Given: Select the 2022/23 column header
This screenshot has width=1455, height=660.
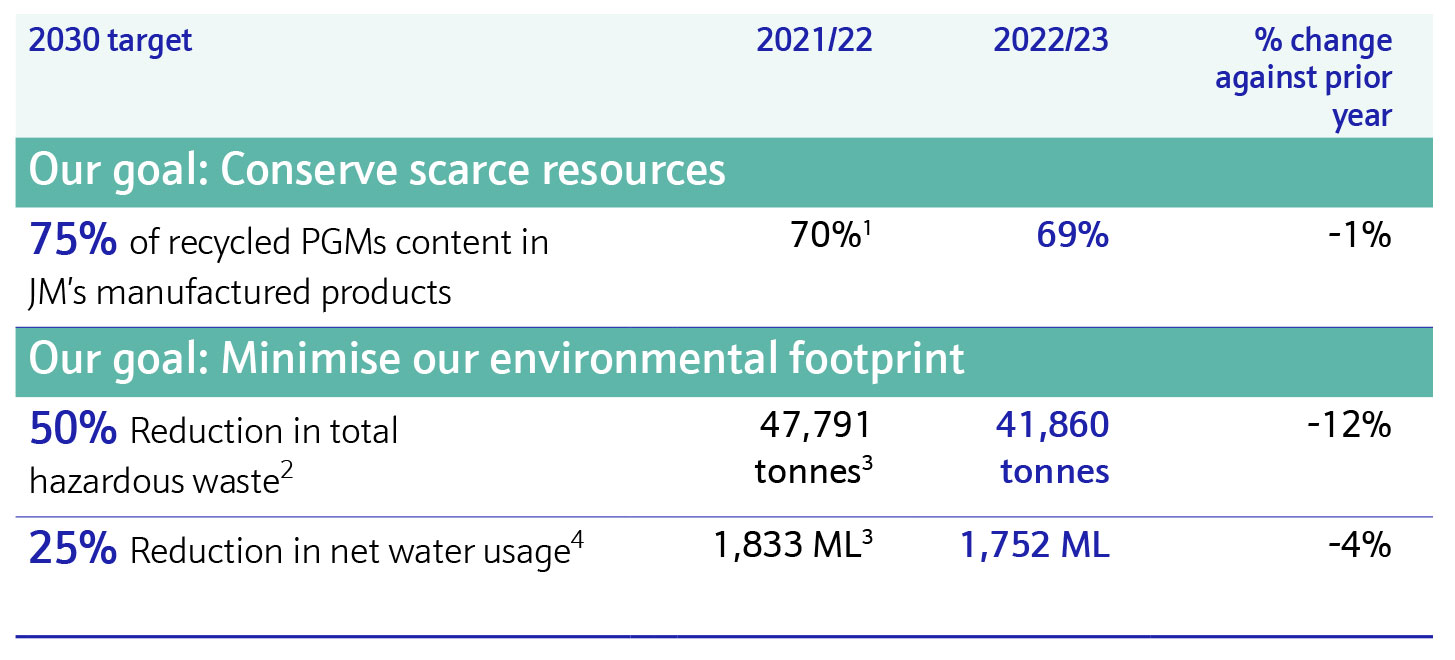Looking at the screenshot, I should 1050,41.
